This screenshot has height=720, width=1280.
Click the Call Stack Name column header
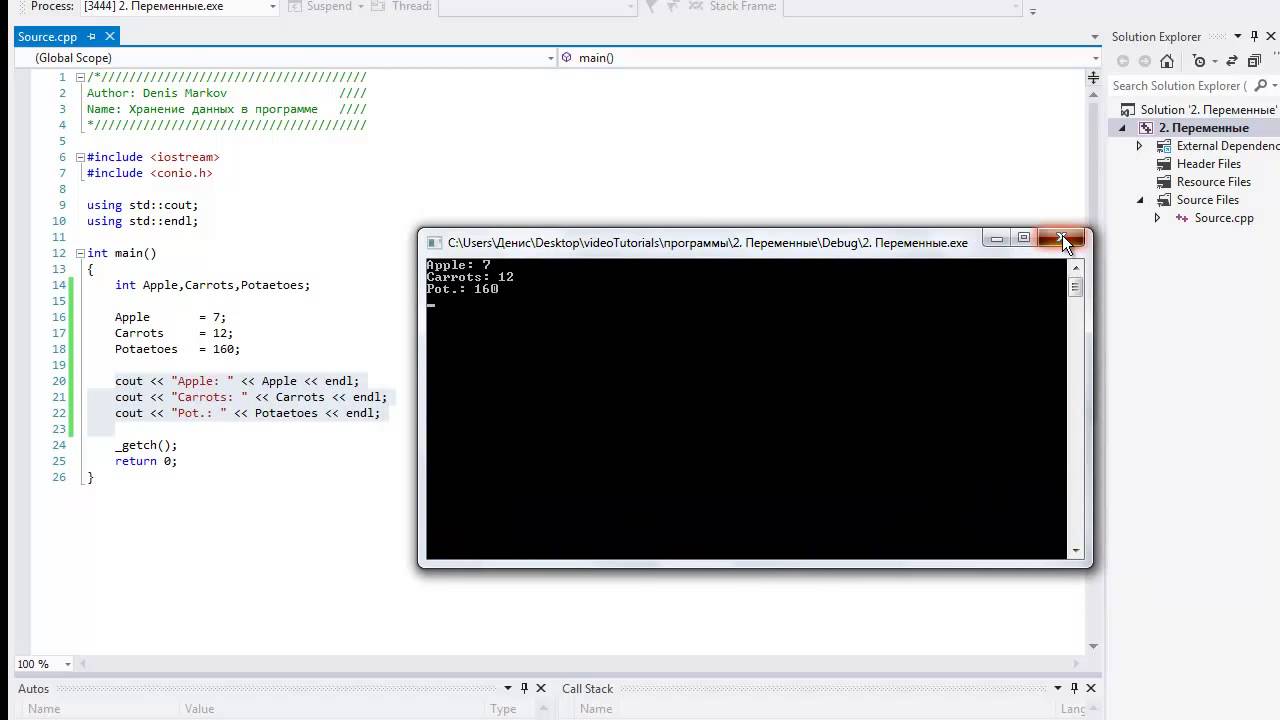click(x=596, y=709)
